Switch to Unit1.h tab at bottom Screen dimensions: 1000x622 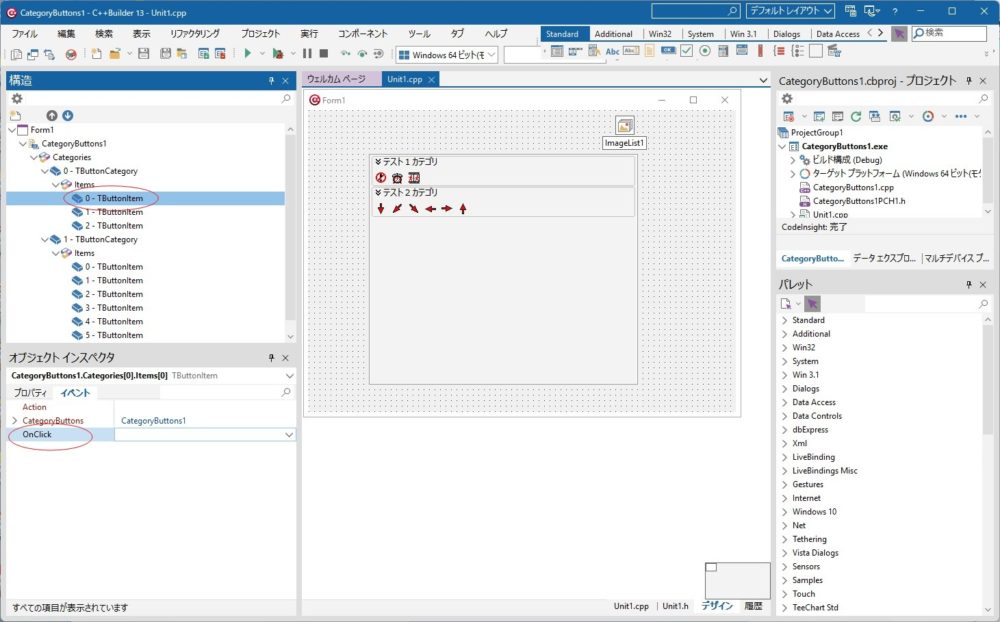click(675, 606)
